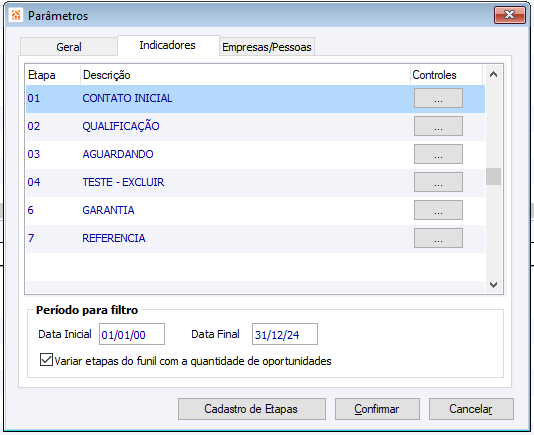This screenshot has height=435, width=534.
Task: Click the Descrição column header
Action: [x=245, y=75]
